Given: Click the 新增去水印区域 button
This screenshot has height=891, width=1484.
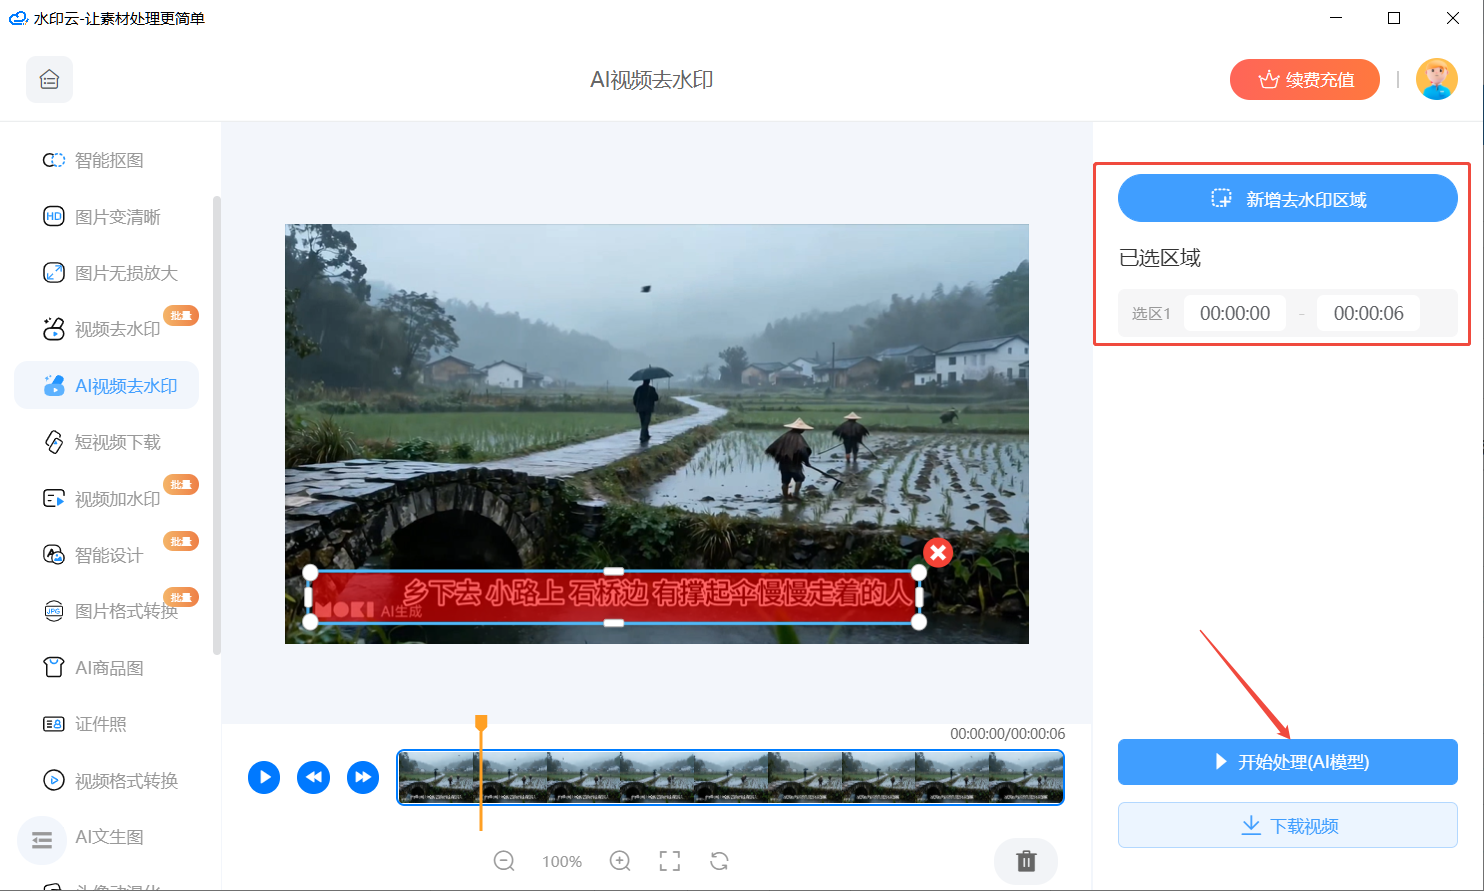Looking at the screenshot, I should point(1287,199).
